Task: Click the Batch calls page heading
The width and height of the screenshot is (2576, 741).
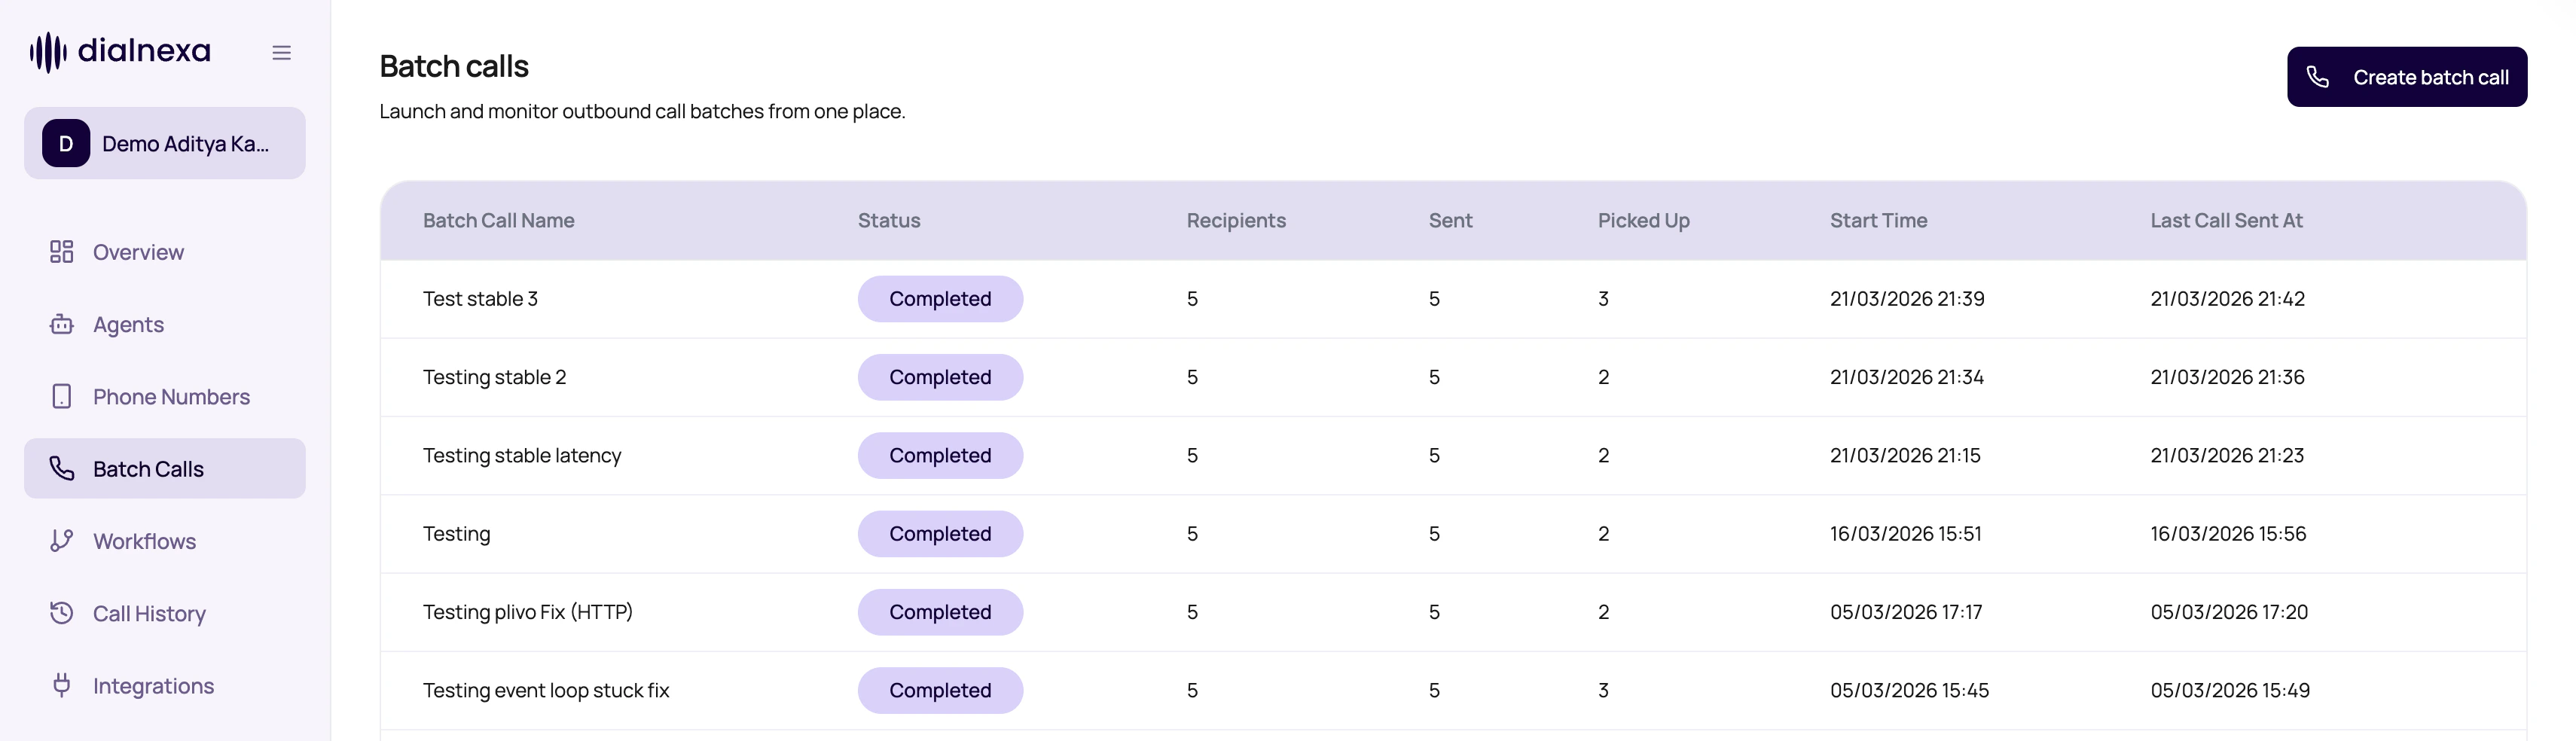Action: coord(454,66)
